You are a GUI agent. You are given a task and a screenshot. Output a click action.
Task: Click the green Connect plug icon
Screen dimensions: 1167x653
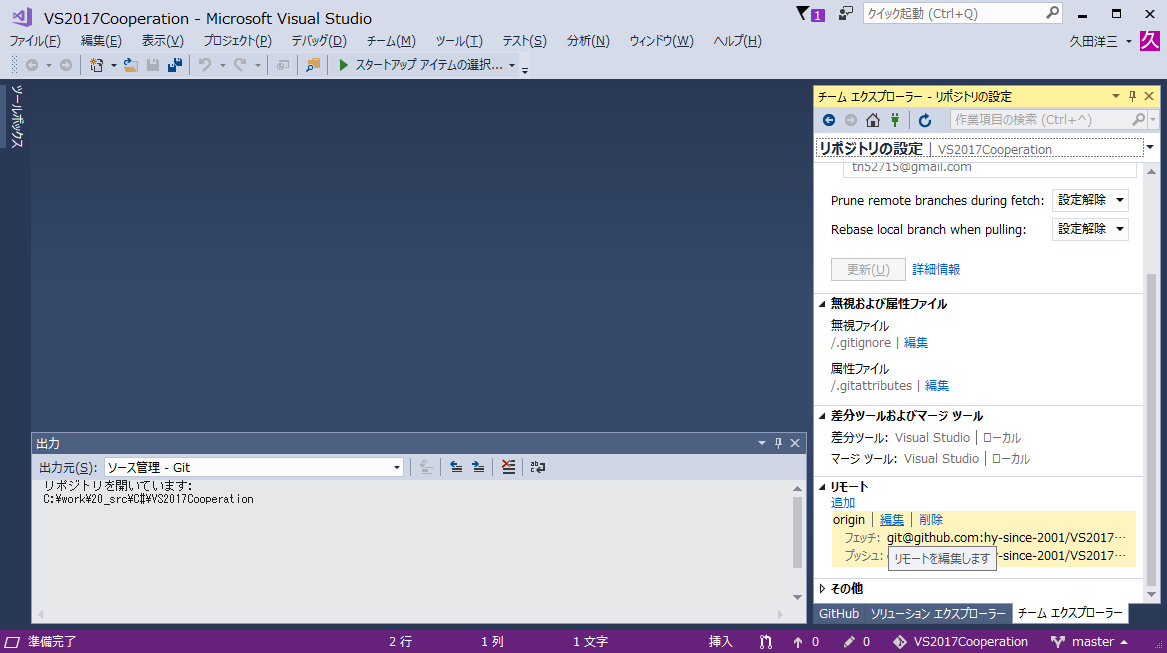pyautogui.click(x=894, y=119)
